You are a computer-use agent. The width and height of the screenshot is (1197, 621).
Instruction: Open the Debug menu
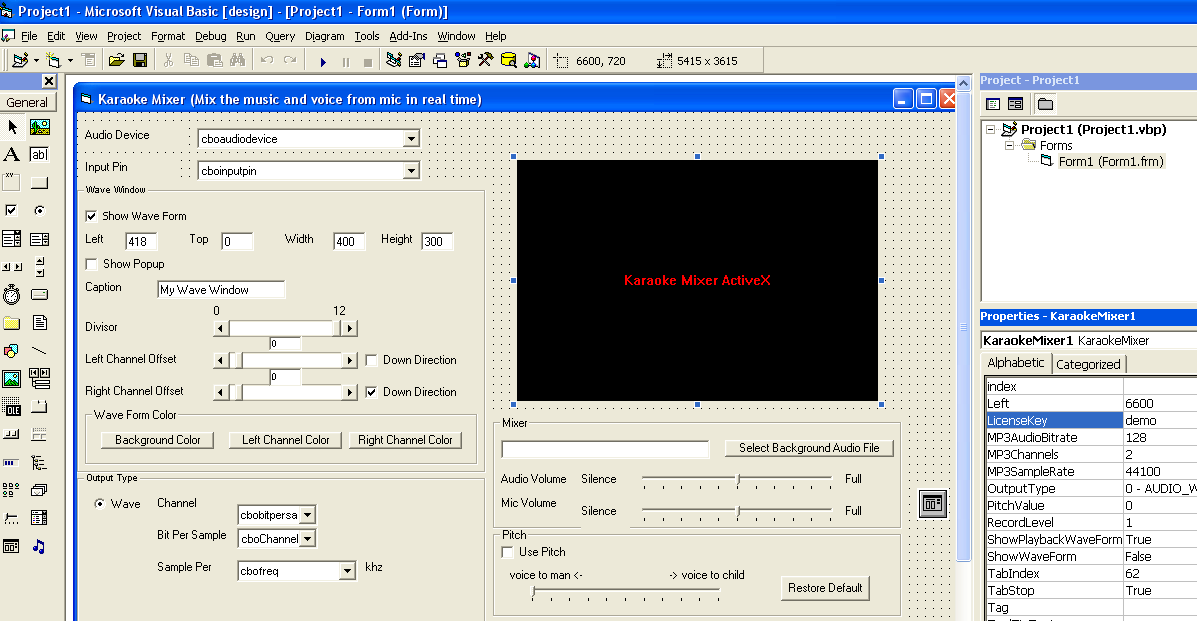pos(210,36)
